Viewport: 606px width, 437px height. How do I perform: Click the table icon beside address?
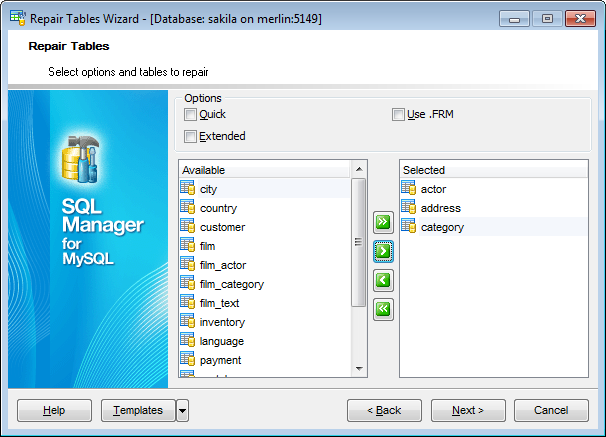coord(409,207)
